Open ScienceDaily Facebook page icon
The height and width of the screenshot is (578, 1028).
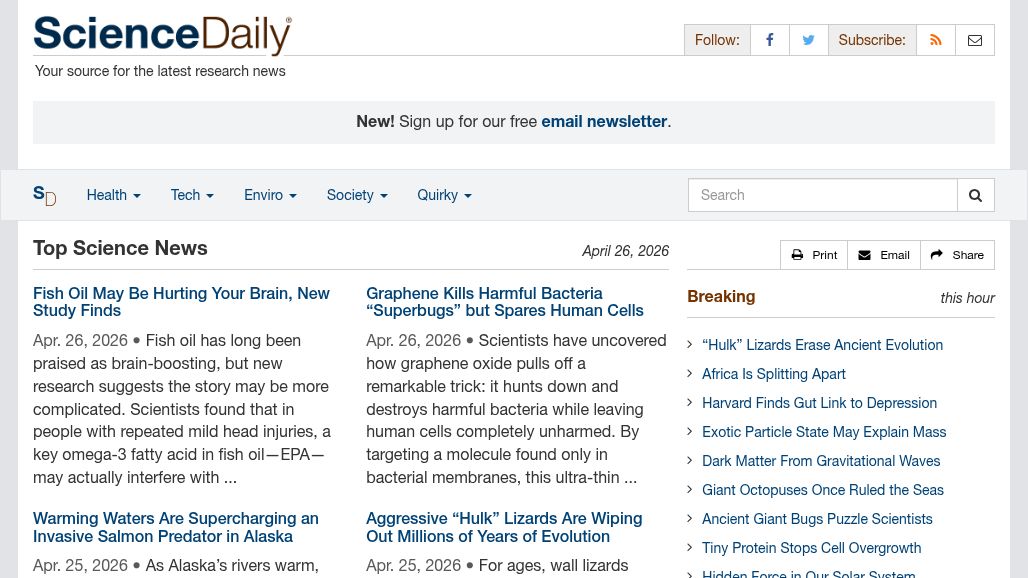(769, 40)
